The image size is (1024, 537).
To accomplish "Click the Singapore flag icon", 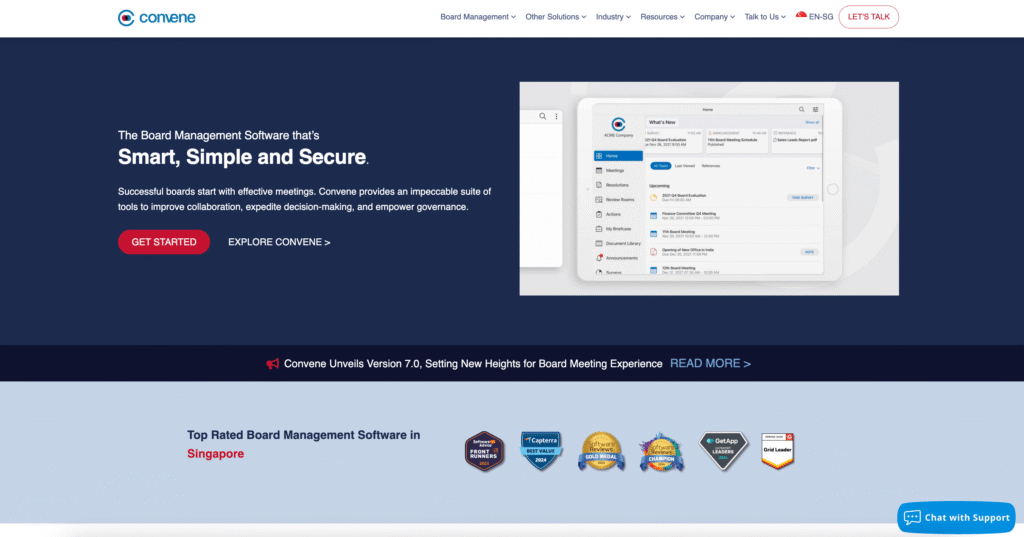I will [x=801, y=16].
